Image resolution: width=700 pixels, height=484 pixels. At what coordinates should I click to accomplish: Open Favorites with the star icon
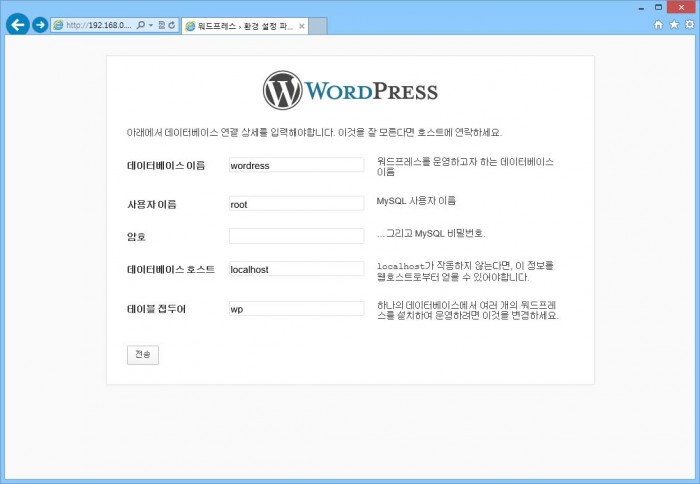[x=674, y=25]
